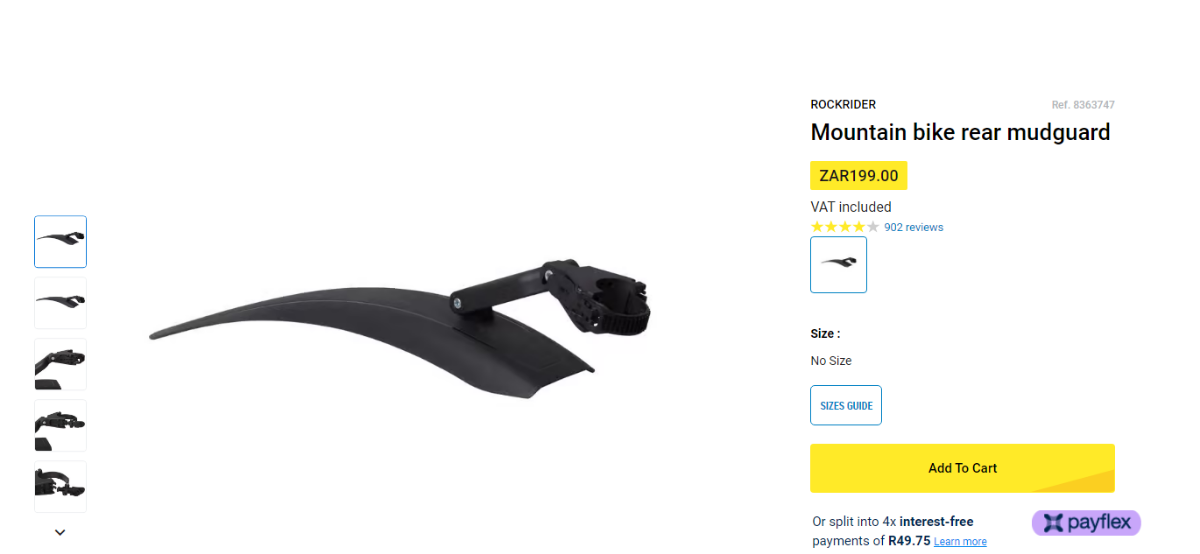1200x554 pixels.
Task: Open the third thumbnail showing the mount arm
Action: pos(60,364)
